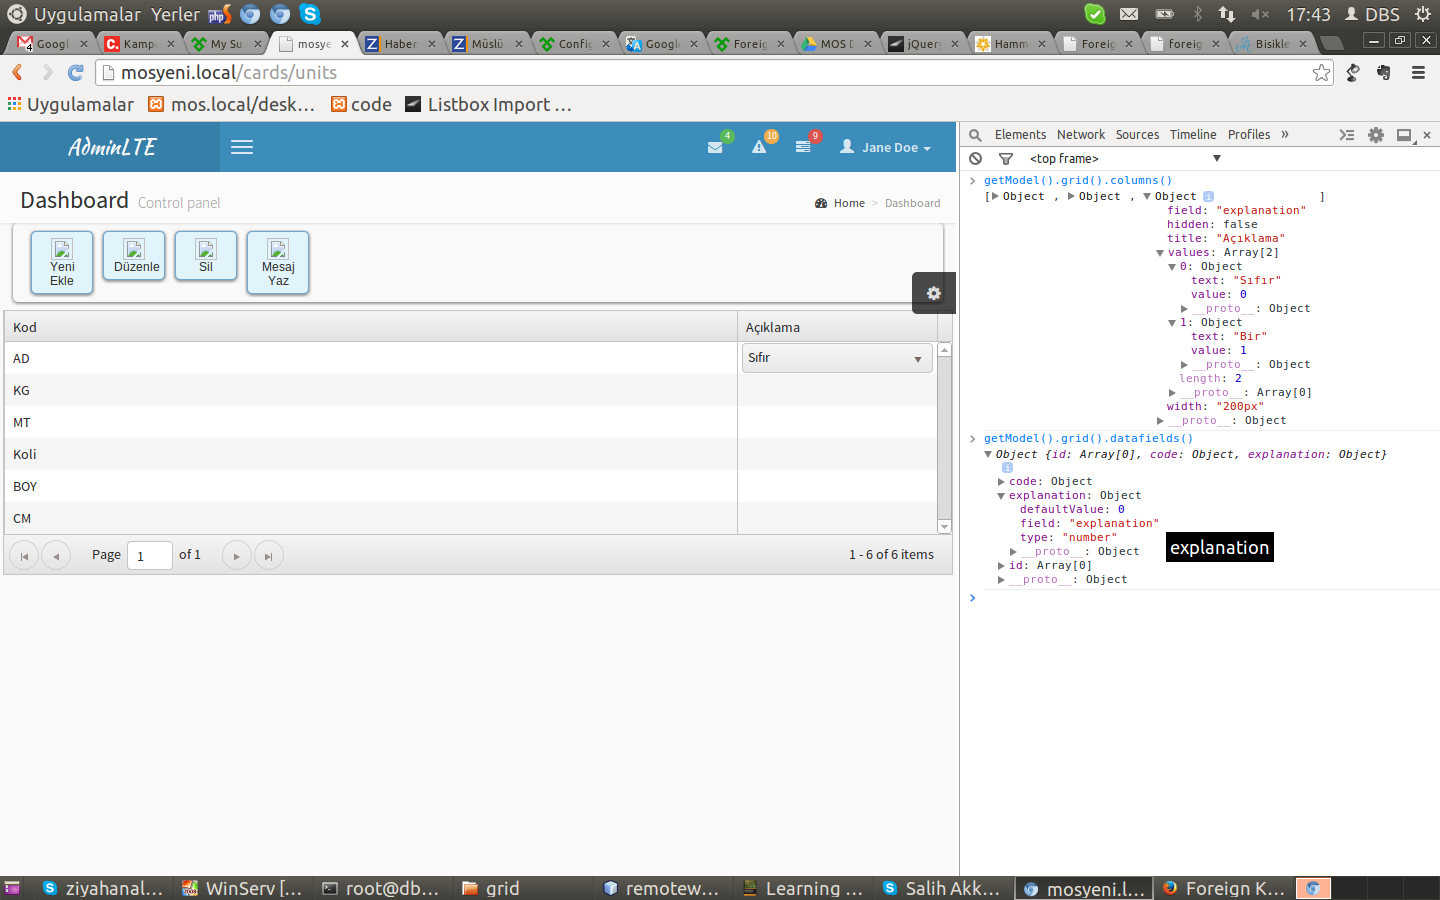Open the Yerler menu in top panel
Viewport: 1440px width, 900px height.
click(x=175, y=14)
